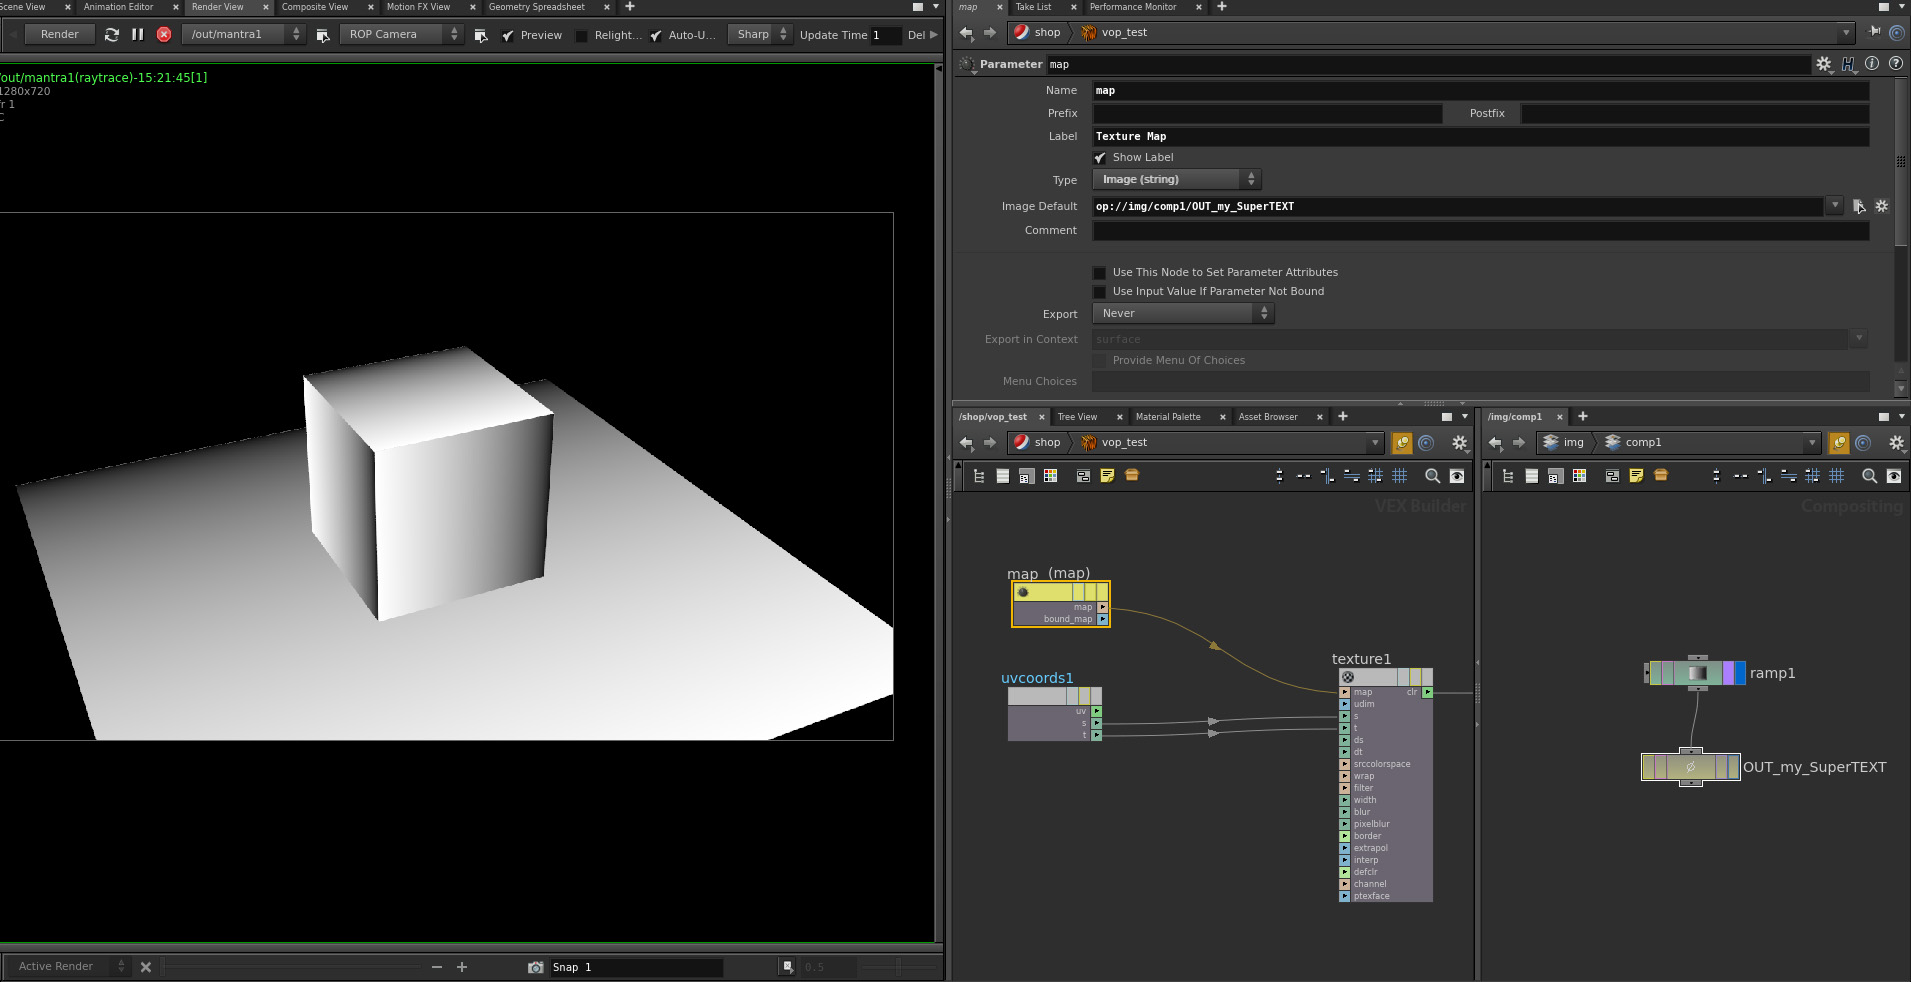The height and width of the screenshot is (982, 1911).
Task: Switch to the Composite View tab
Action: pos(314,7)
